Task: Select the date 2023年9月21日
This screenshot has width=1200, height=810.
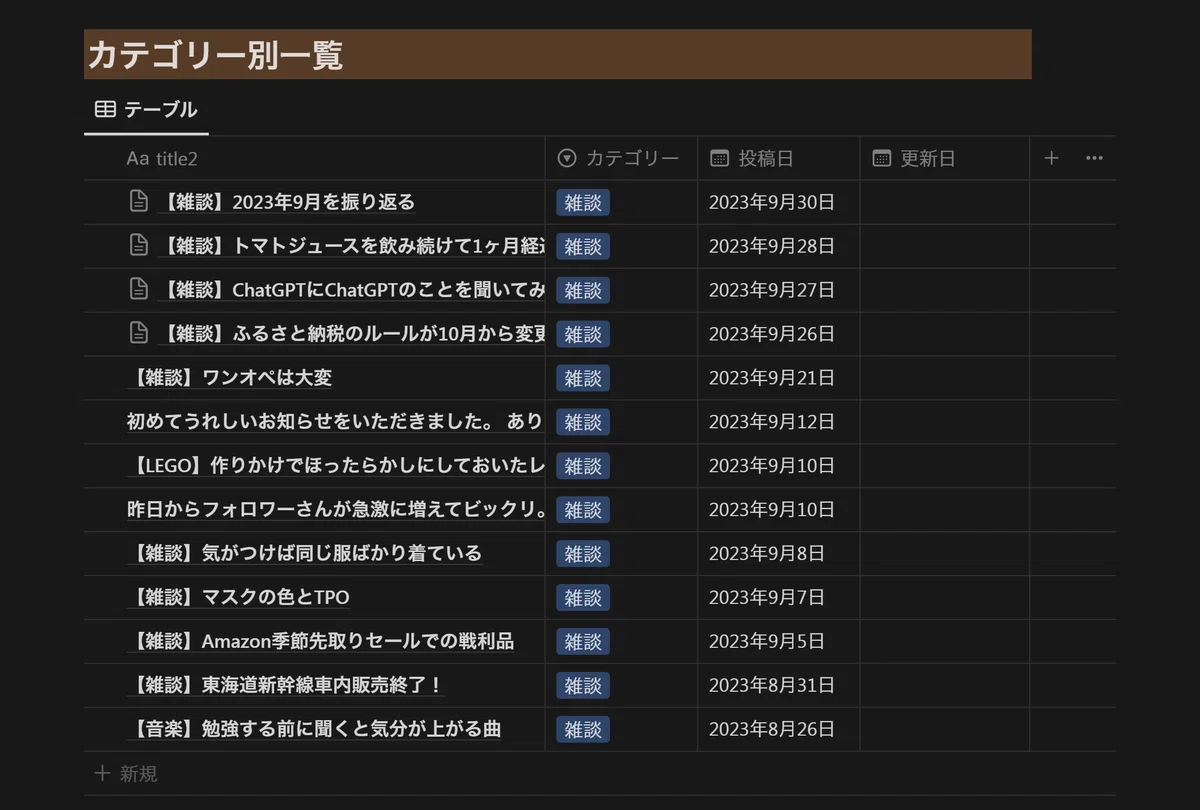Action: [x=771, y=378]
